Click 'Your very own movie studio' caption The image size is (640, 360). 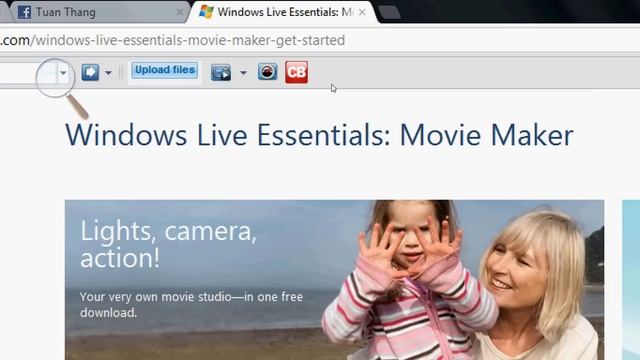[191, 304]
